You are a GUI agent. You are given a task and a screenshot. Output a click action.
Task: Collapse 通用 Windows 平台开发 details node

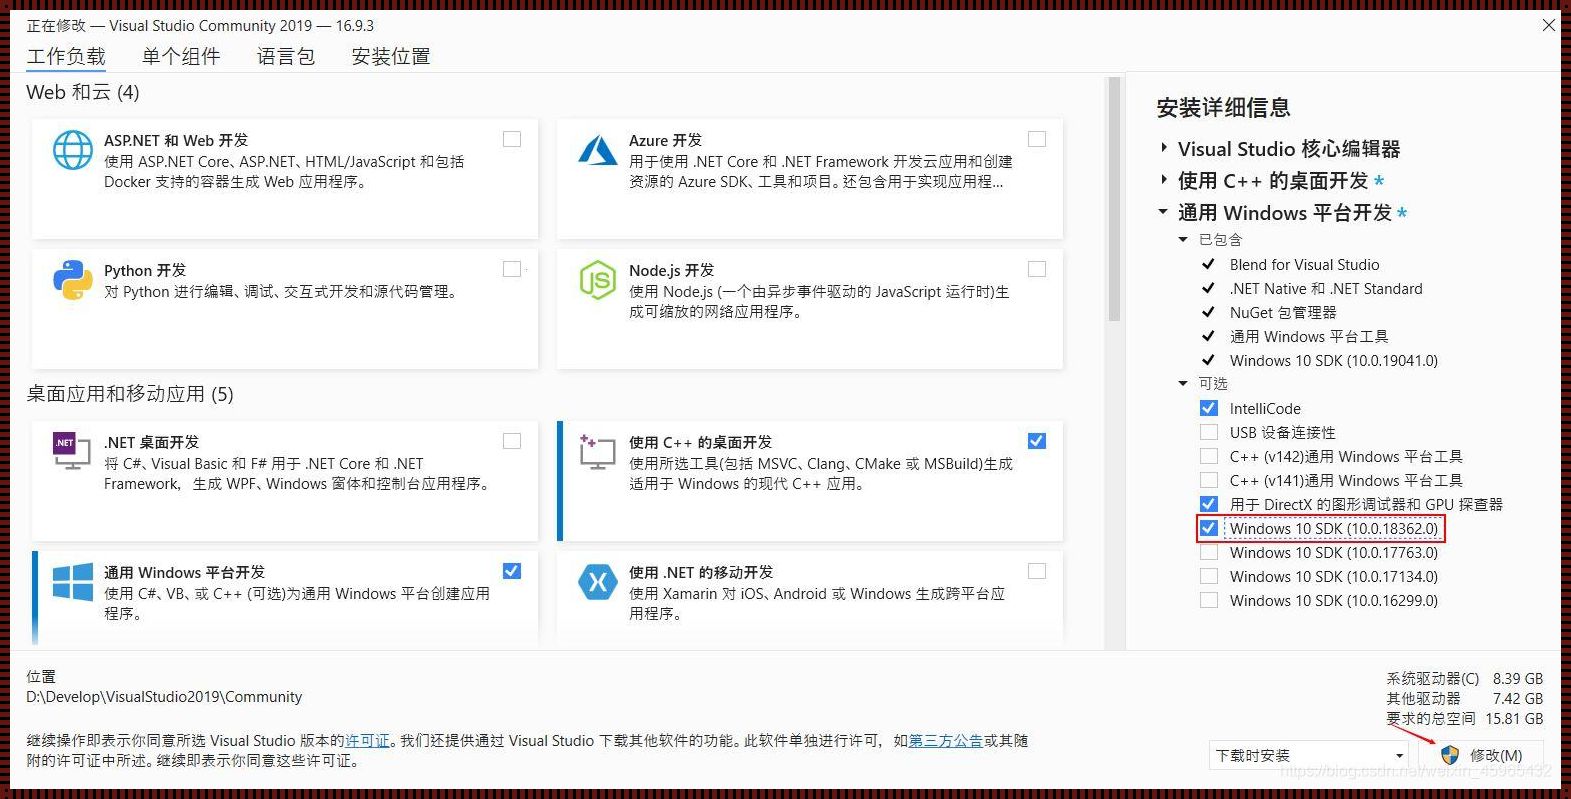(1163, 212)
